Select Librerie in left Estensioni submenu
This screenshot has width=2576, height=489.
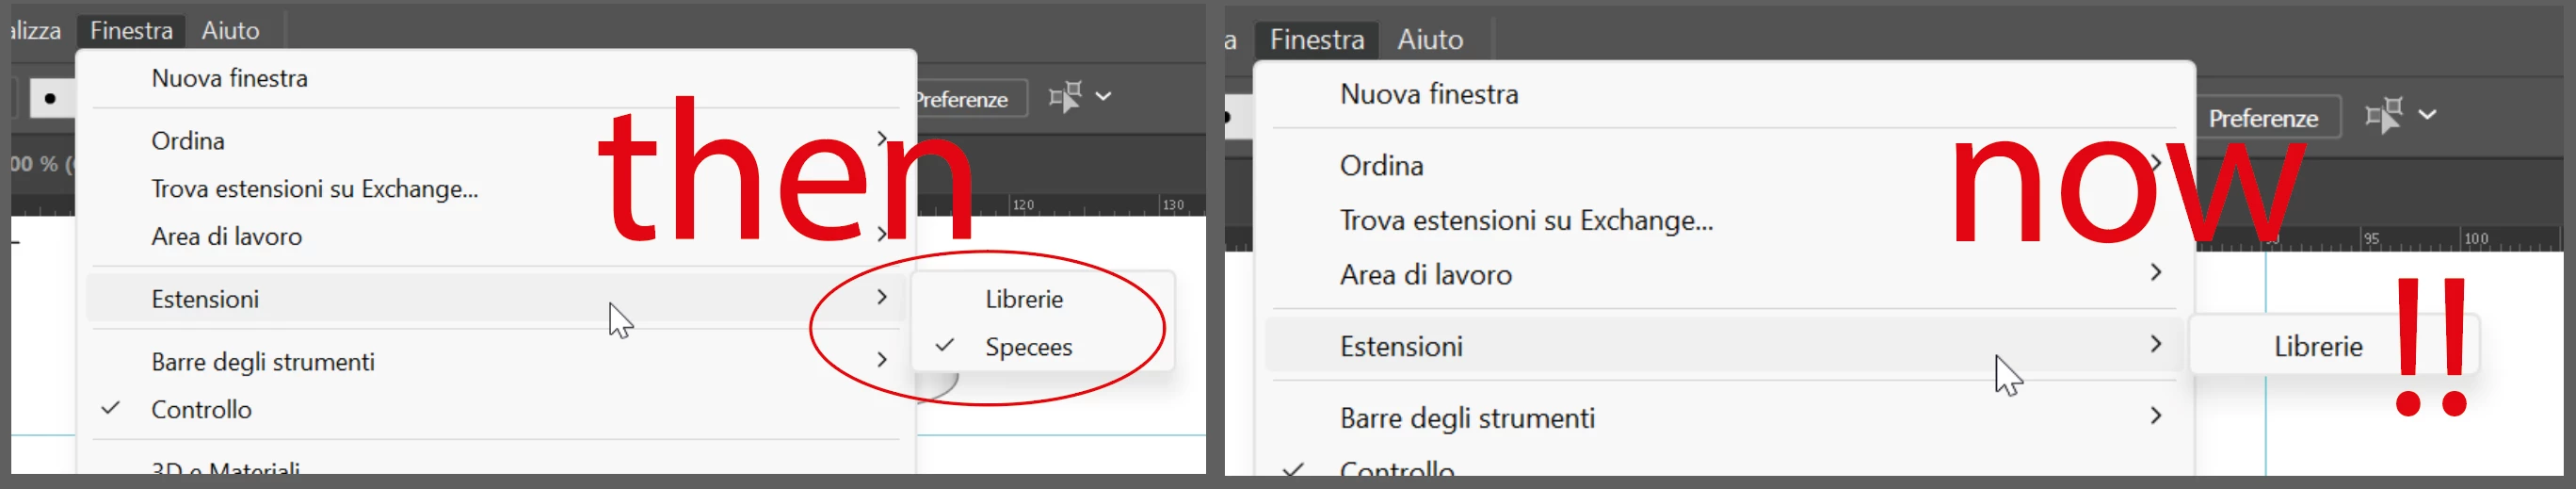pos(1042,299)
